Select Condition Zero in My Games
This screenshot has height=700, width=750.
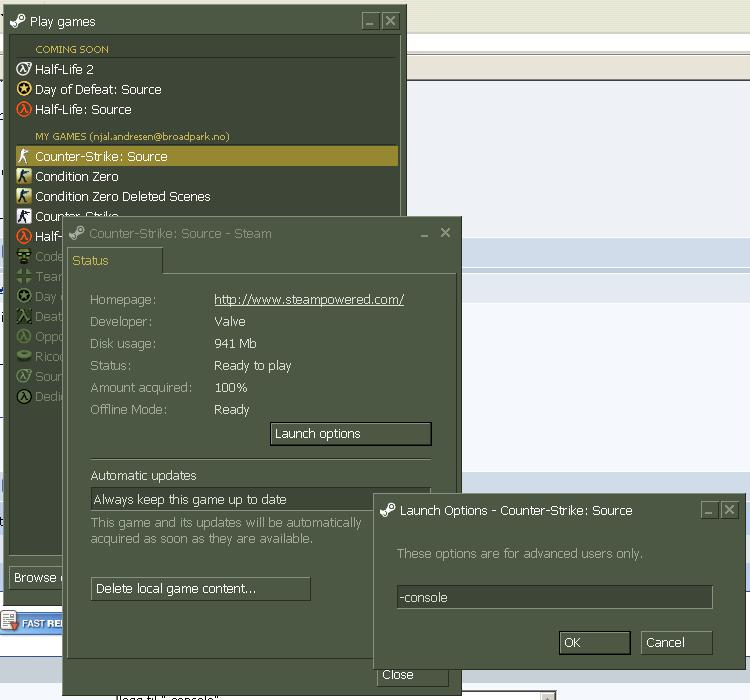(x=207, y=176)
